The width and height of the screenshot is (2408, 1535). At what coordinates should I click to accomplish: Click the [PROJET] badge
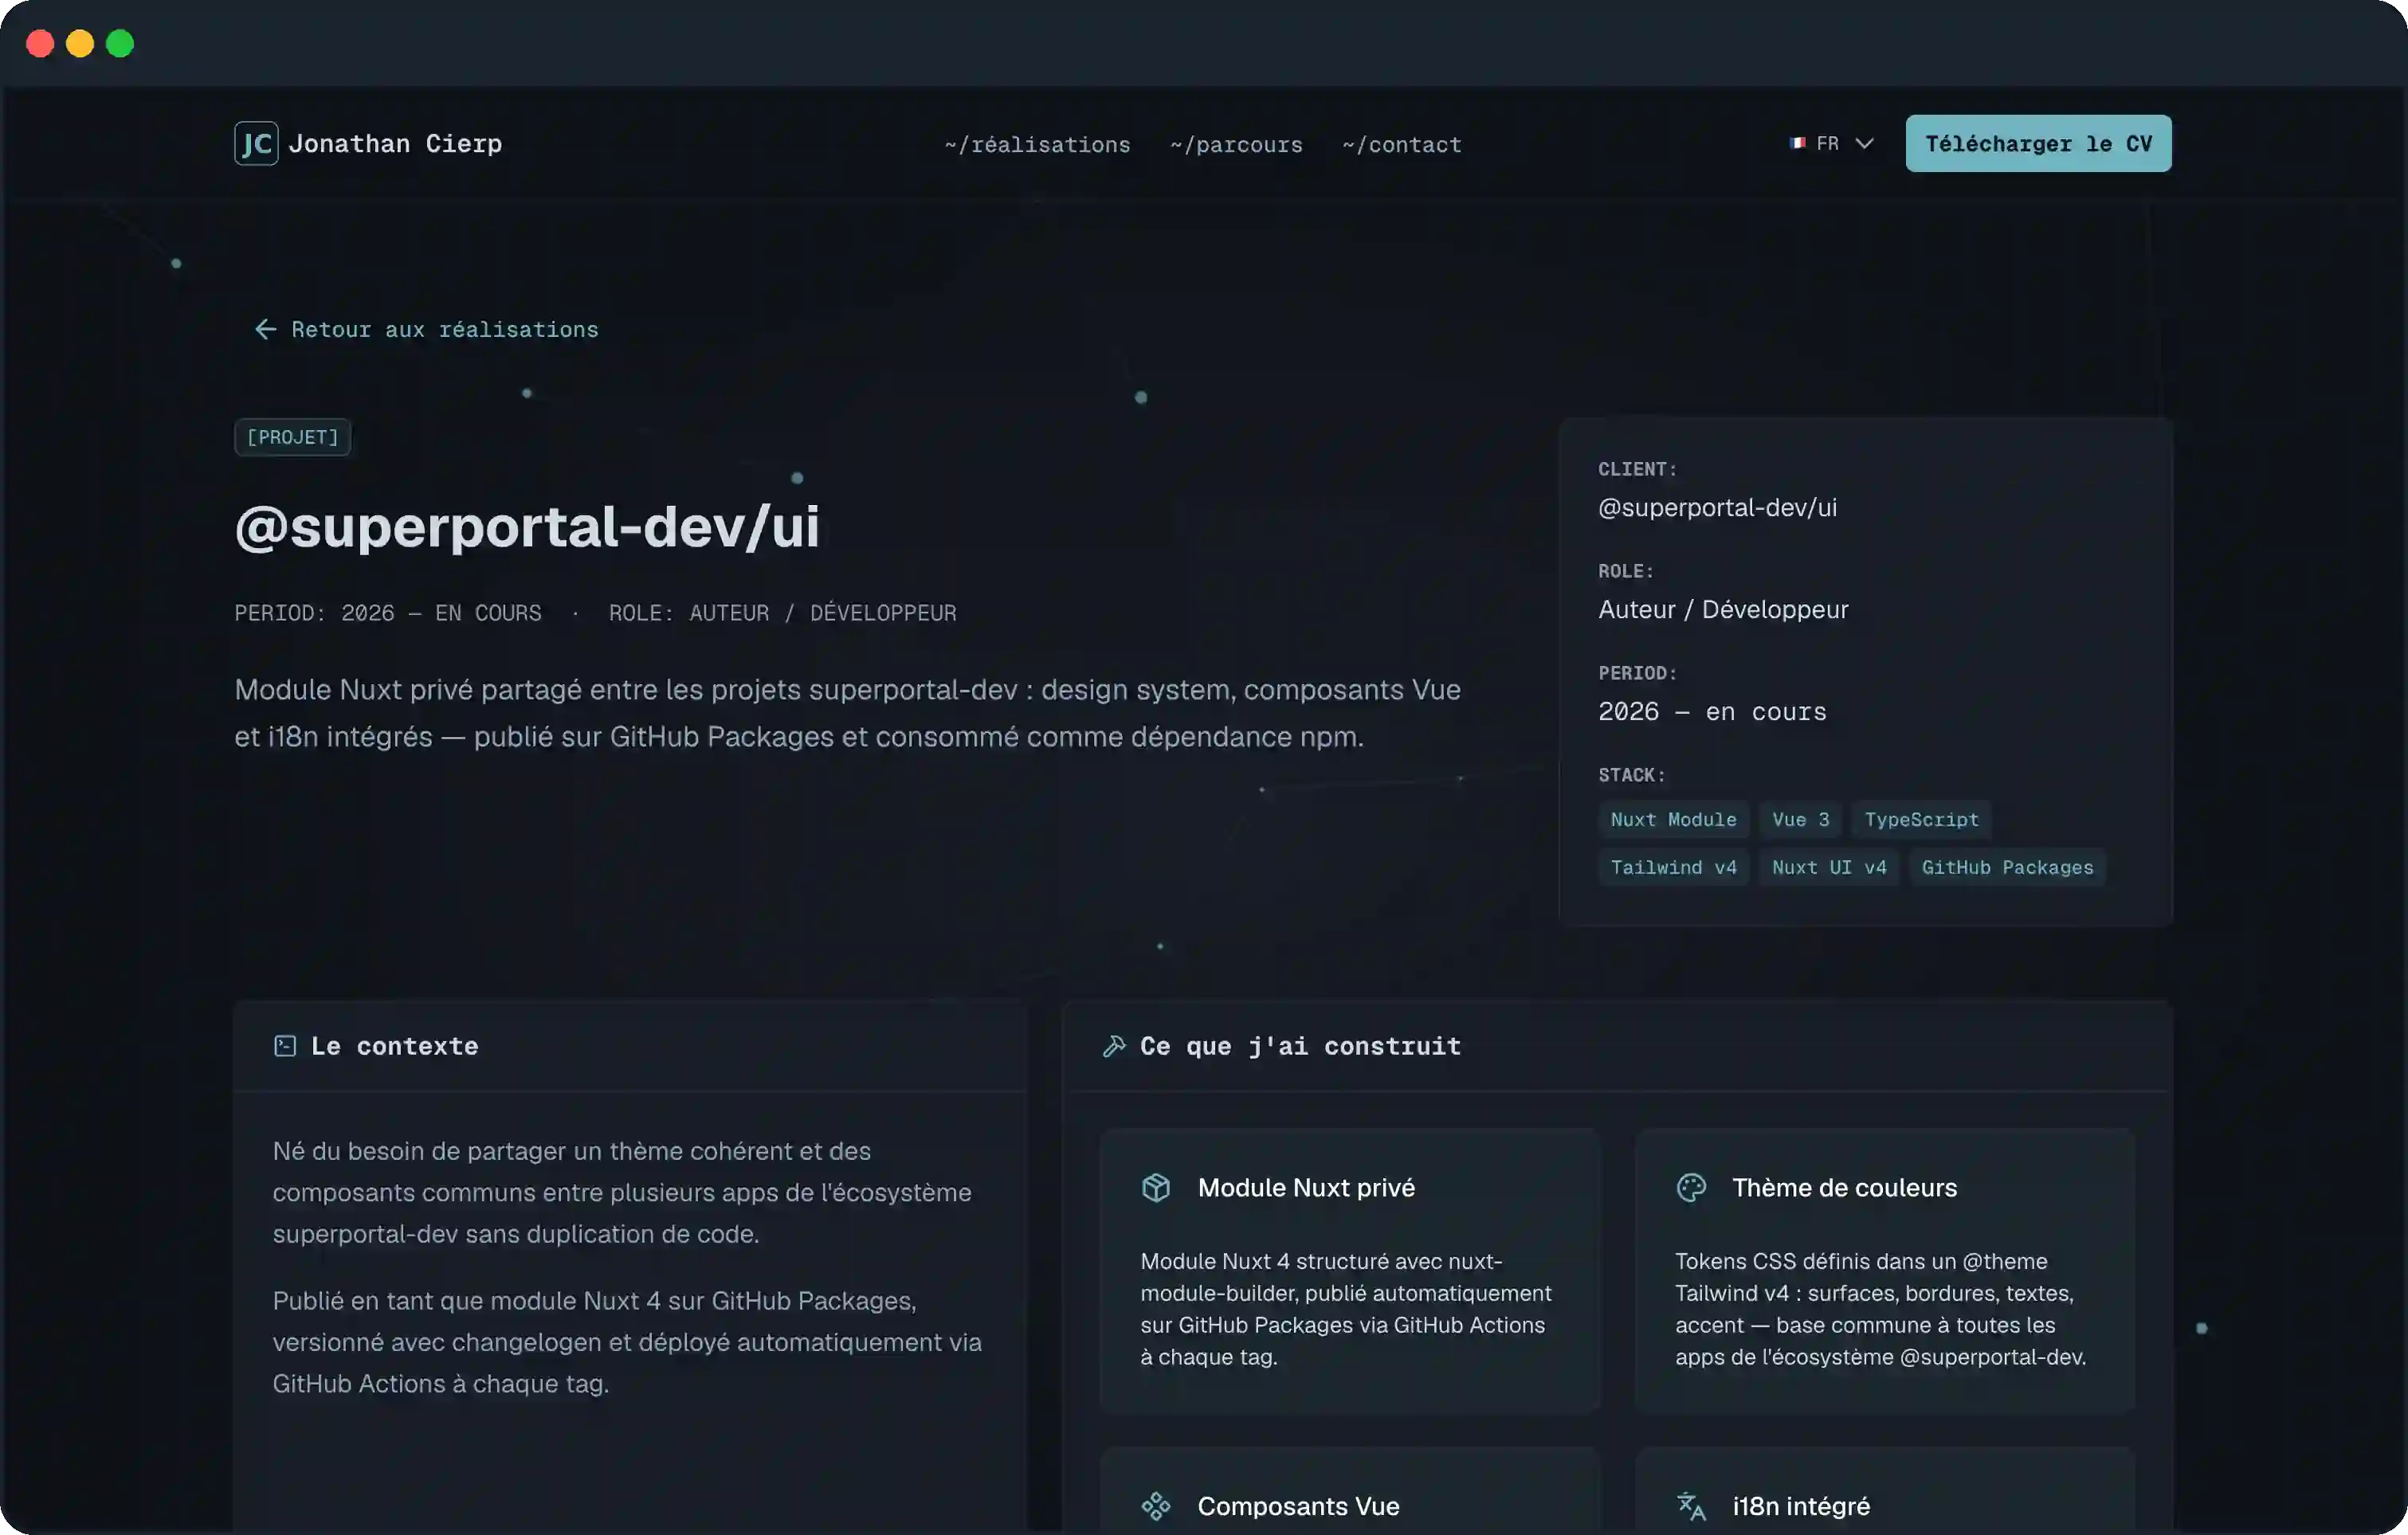(292, 437)
